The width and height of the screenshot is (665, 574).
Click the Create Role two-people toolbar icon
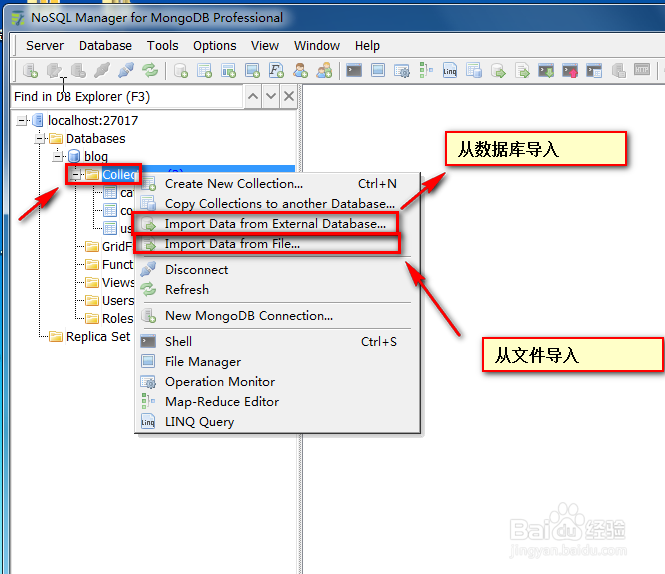click(x=324, y=70)
